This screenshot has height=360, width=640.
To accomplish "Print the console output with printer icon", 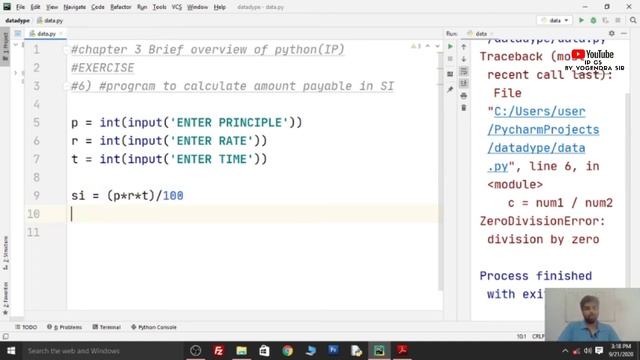I will pos(464,96).
